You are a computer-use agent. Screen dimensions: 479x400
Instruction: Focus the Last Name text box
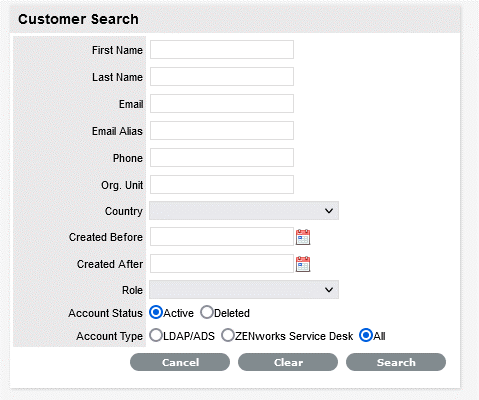pyautogui.click(x=222, y=77)
